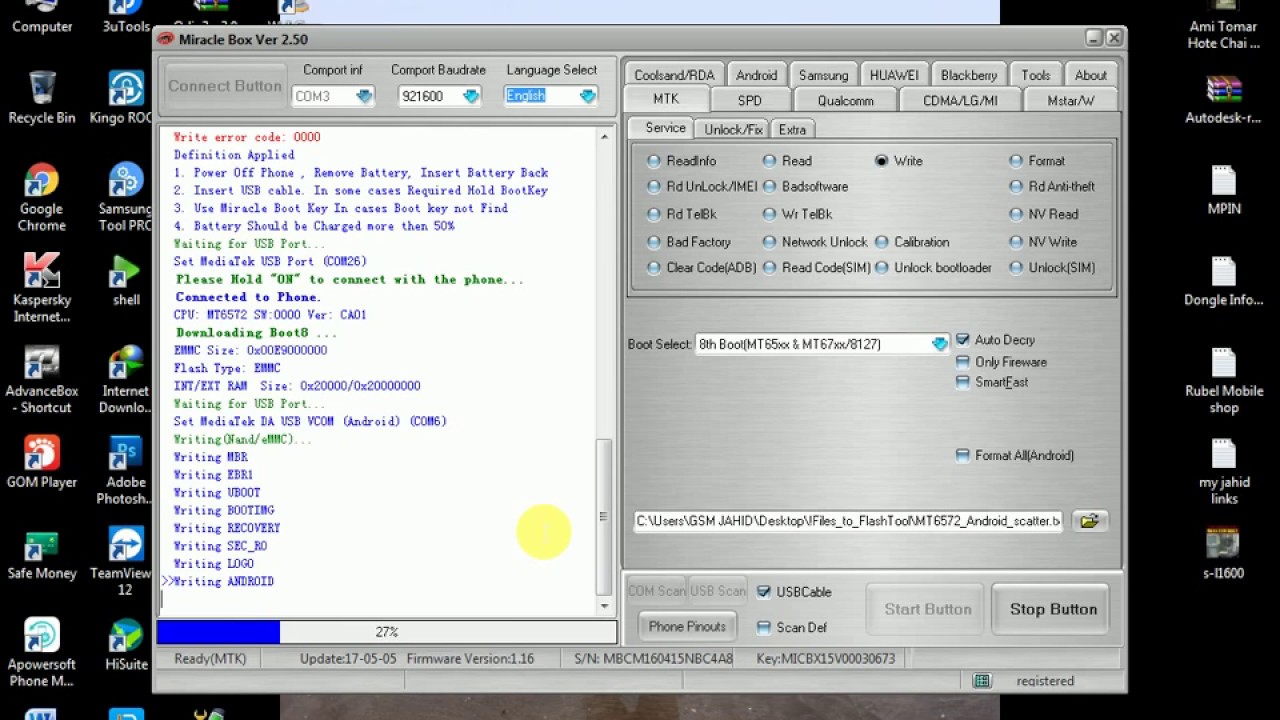This screenshot has width=1280, height=720.
Task: Click the Phone Pinouts button
Action: (x=687, y=627)
